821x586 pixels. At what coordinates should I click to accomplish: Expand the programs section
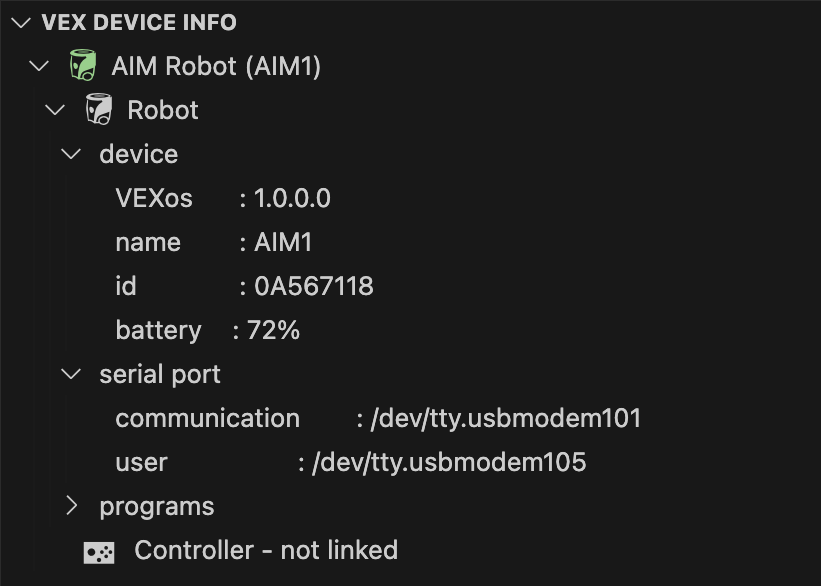[71, 506]
